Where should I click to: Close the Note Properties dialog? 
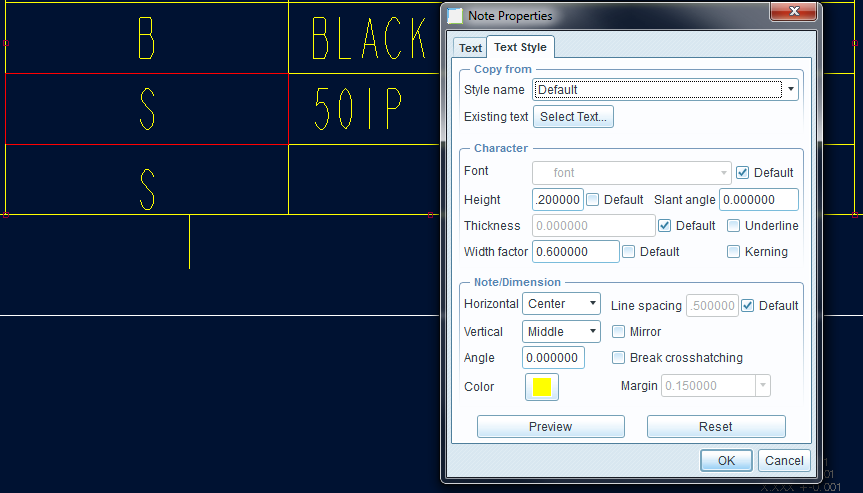(794, 11)
